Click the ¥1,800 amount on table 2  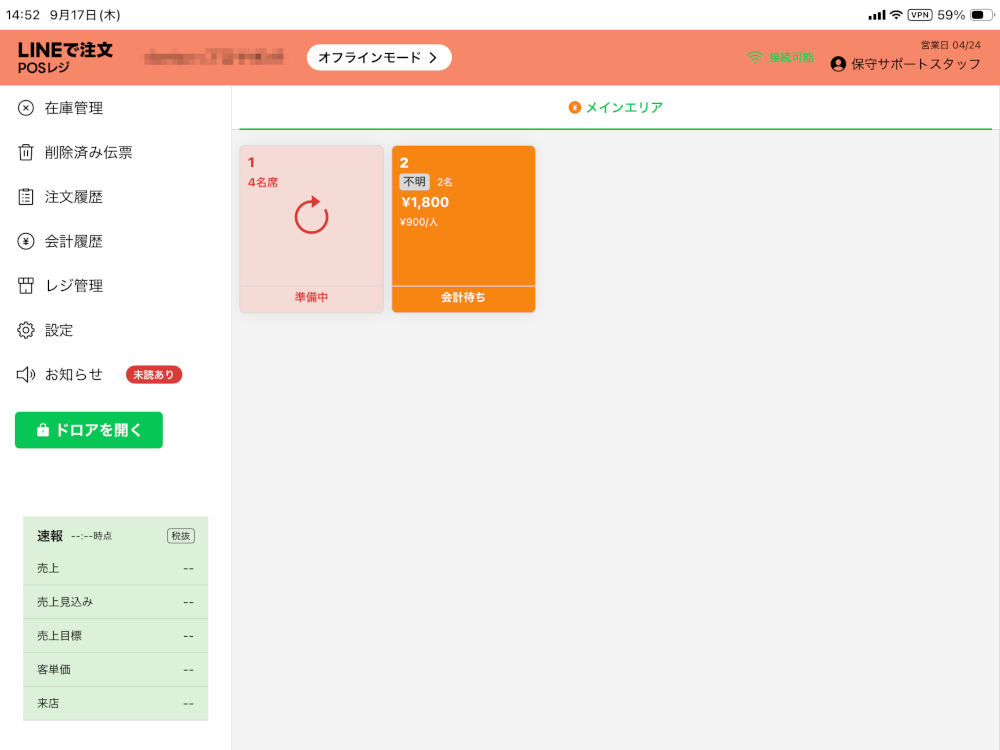pos(425,202)
